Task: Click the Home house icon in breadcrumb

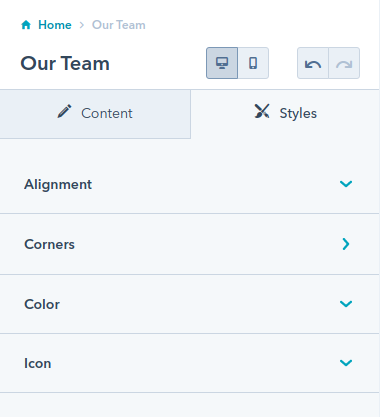Action: click(26, 25)
